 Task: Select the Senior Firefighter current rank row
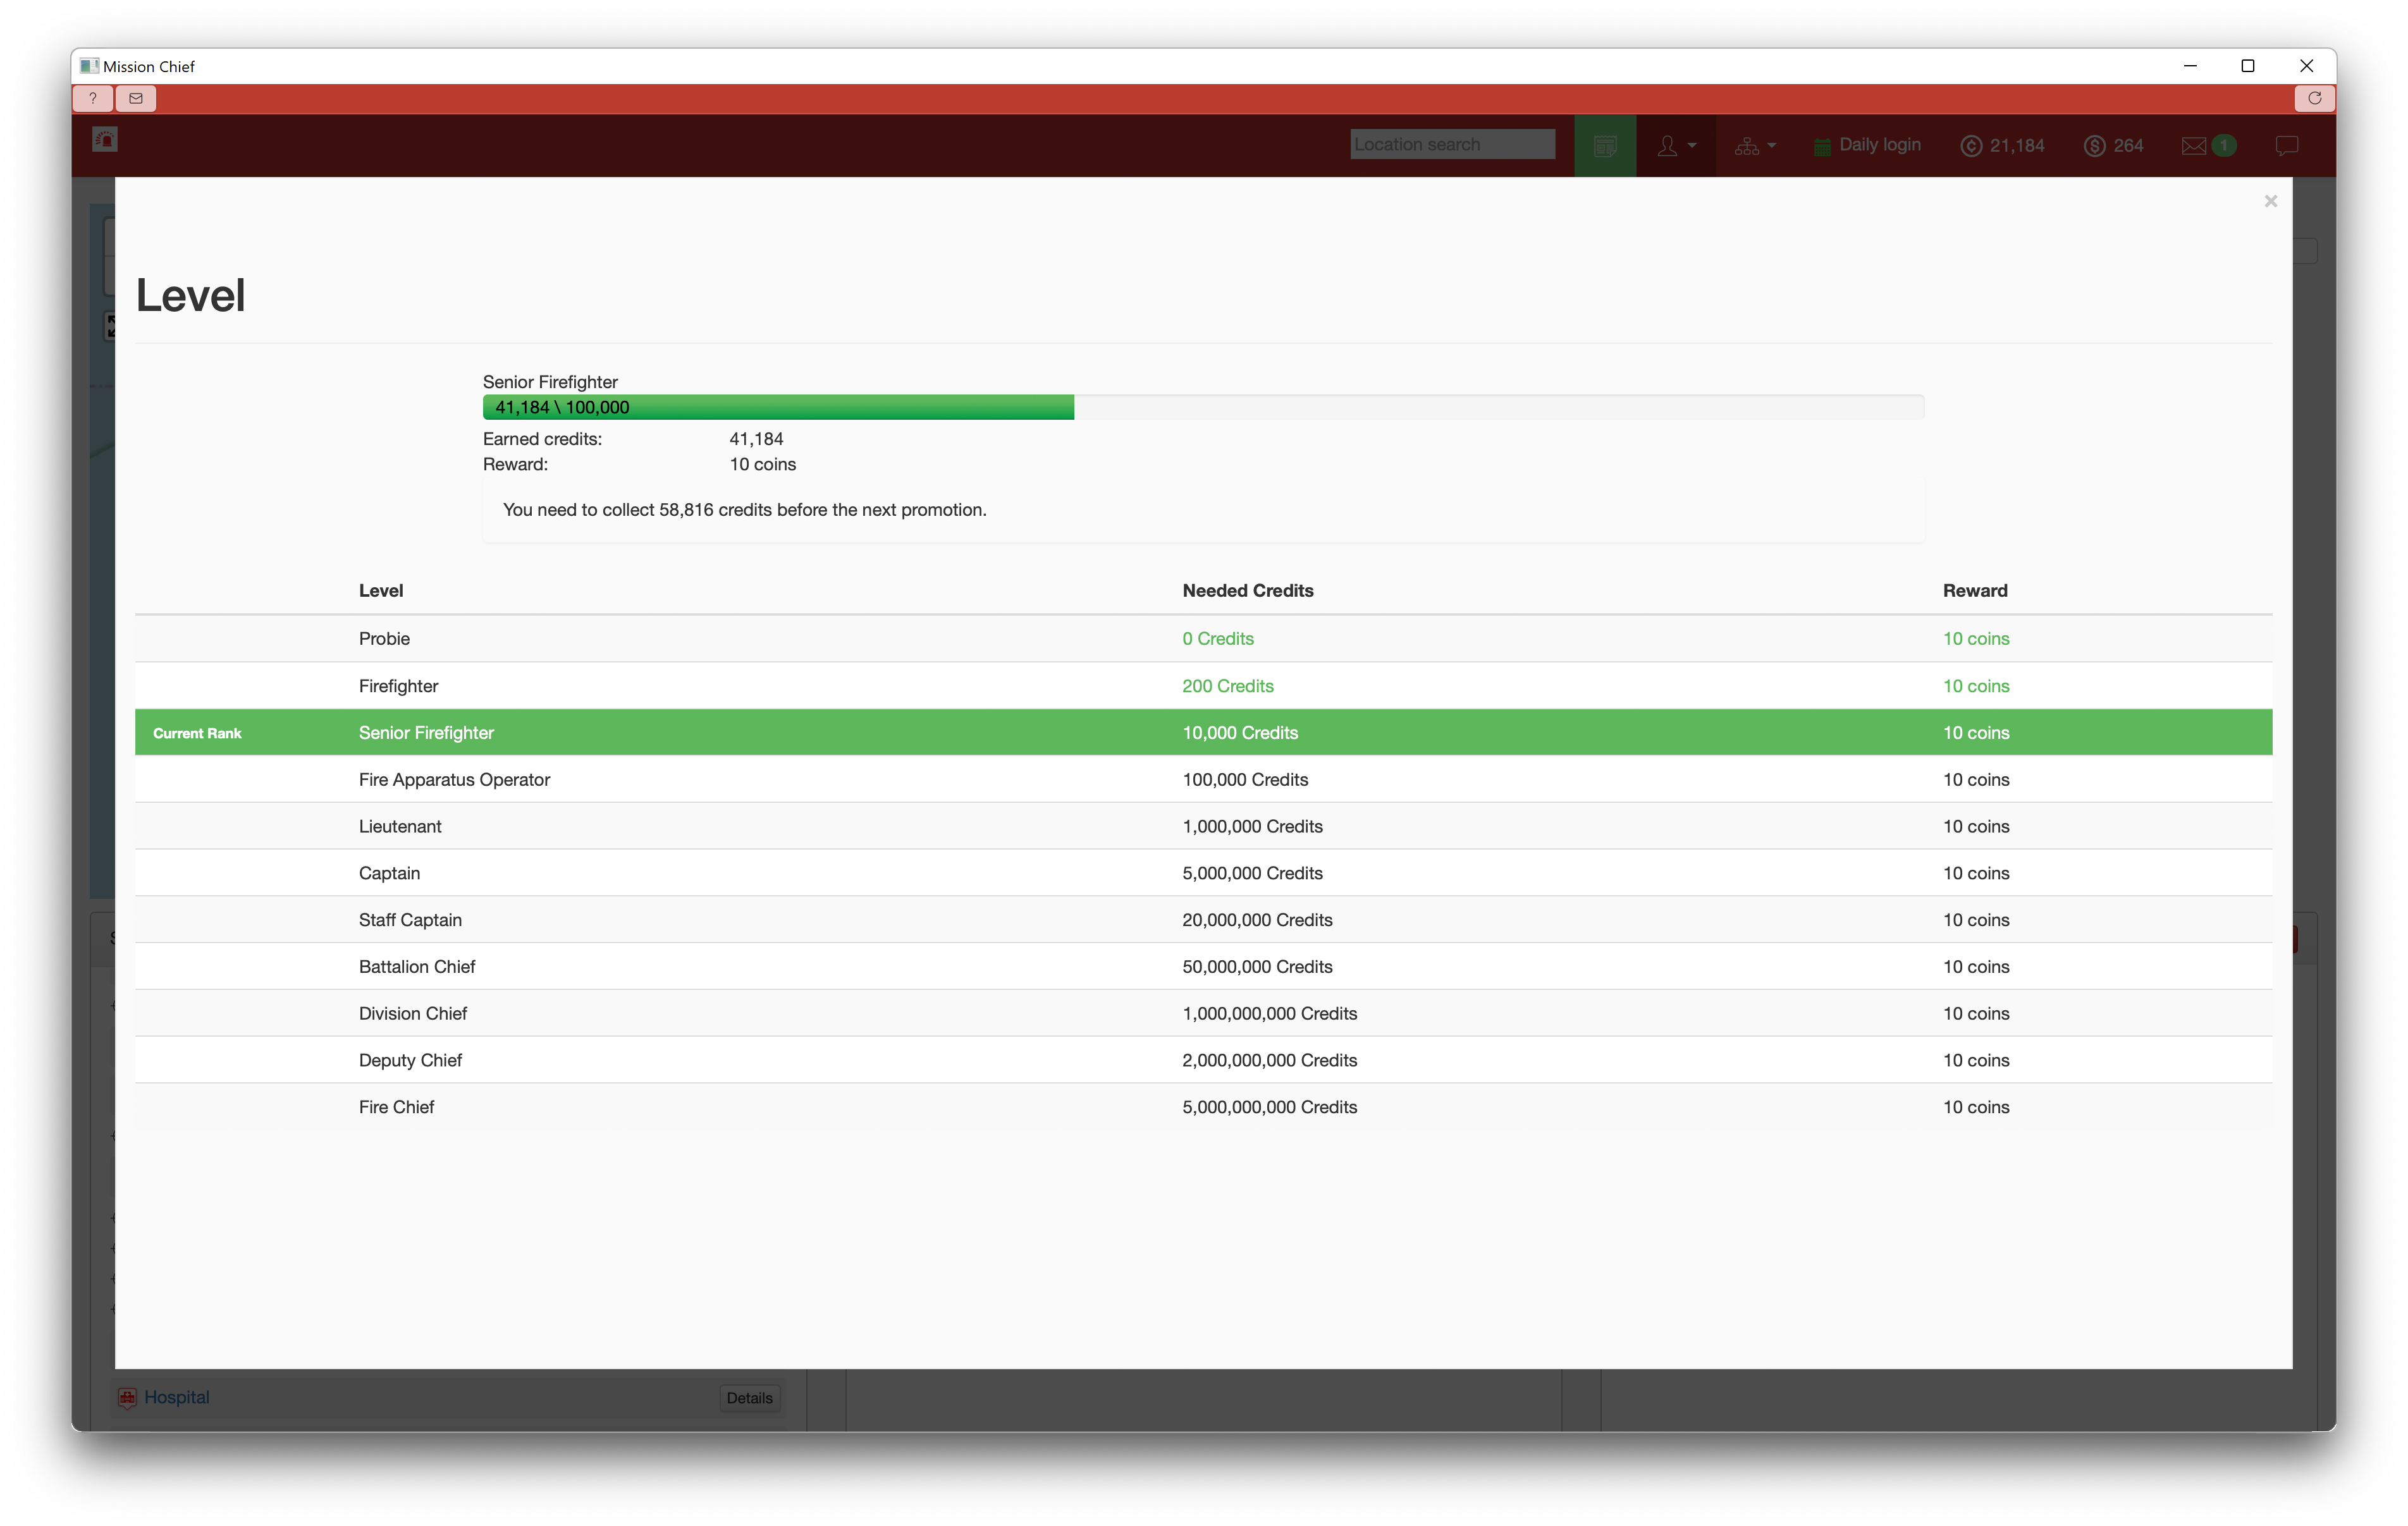pos(1203,733)
